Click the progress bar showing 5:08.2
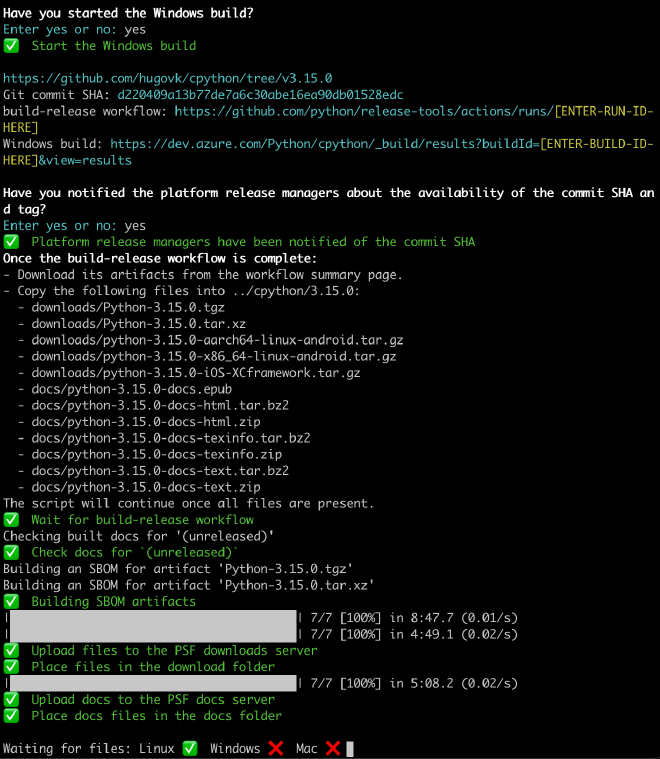The image size is (660, 759). (x=153, y=683)
